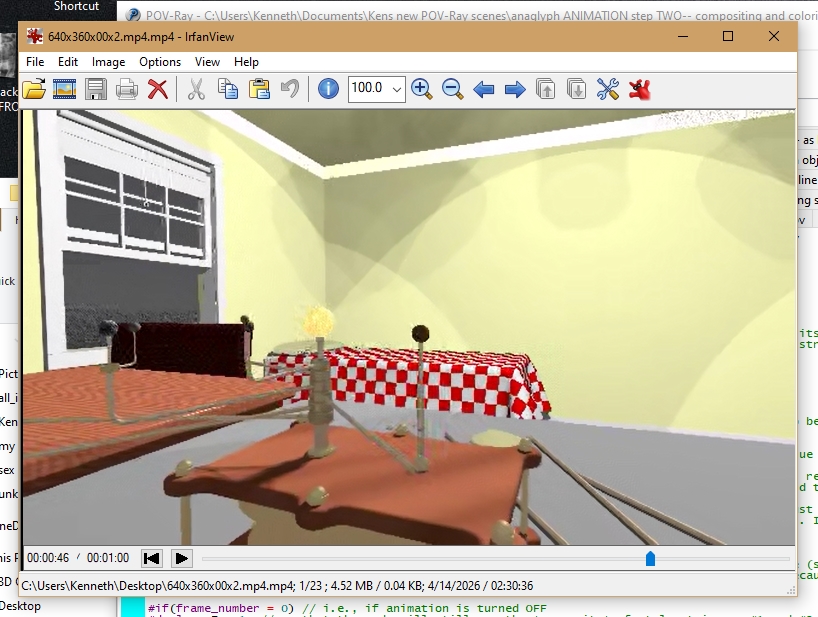818x617 pixels.
Task: Click the Cut scissors icon
Action: 196,89
